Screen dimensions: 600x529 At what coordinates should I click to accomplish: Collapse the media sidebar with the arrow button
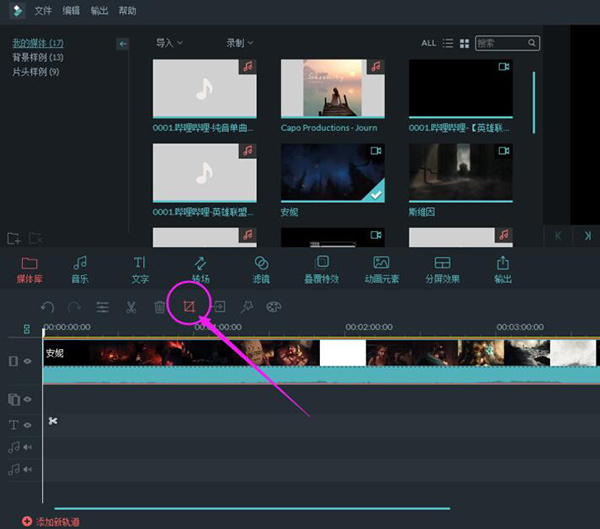point(123,44)
